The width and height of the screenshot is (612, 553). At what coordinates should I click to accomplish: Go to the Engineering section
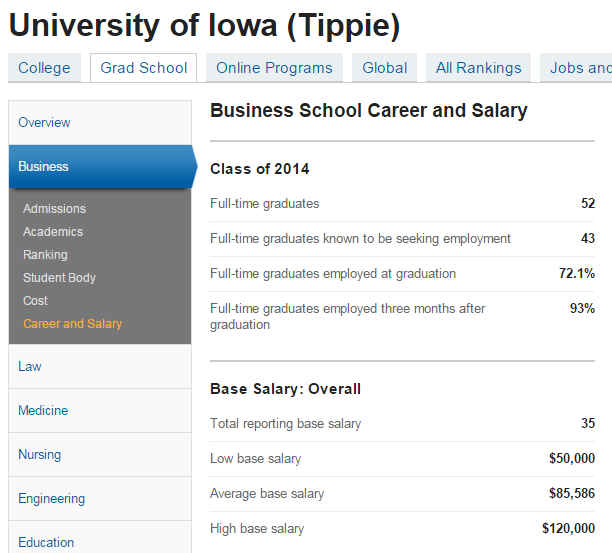click(52, 499)
